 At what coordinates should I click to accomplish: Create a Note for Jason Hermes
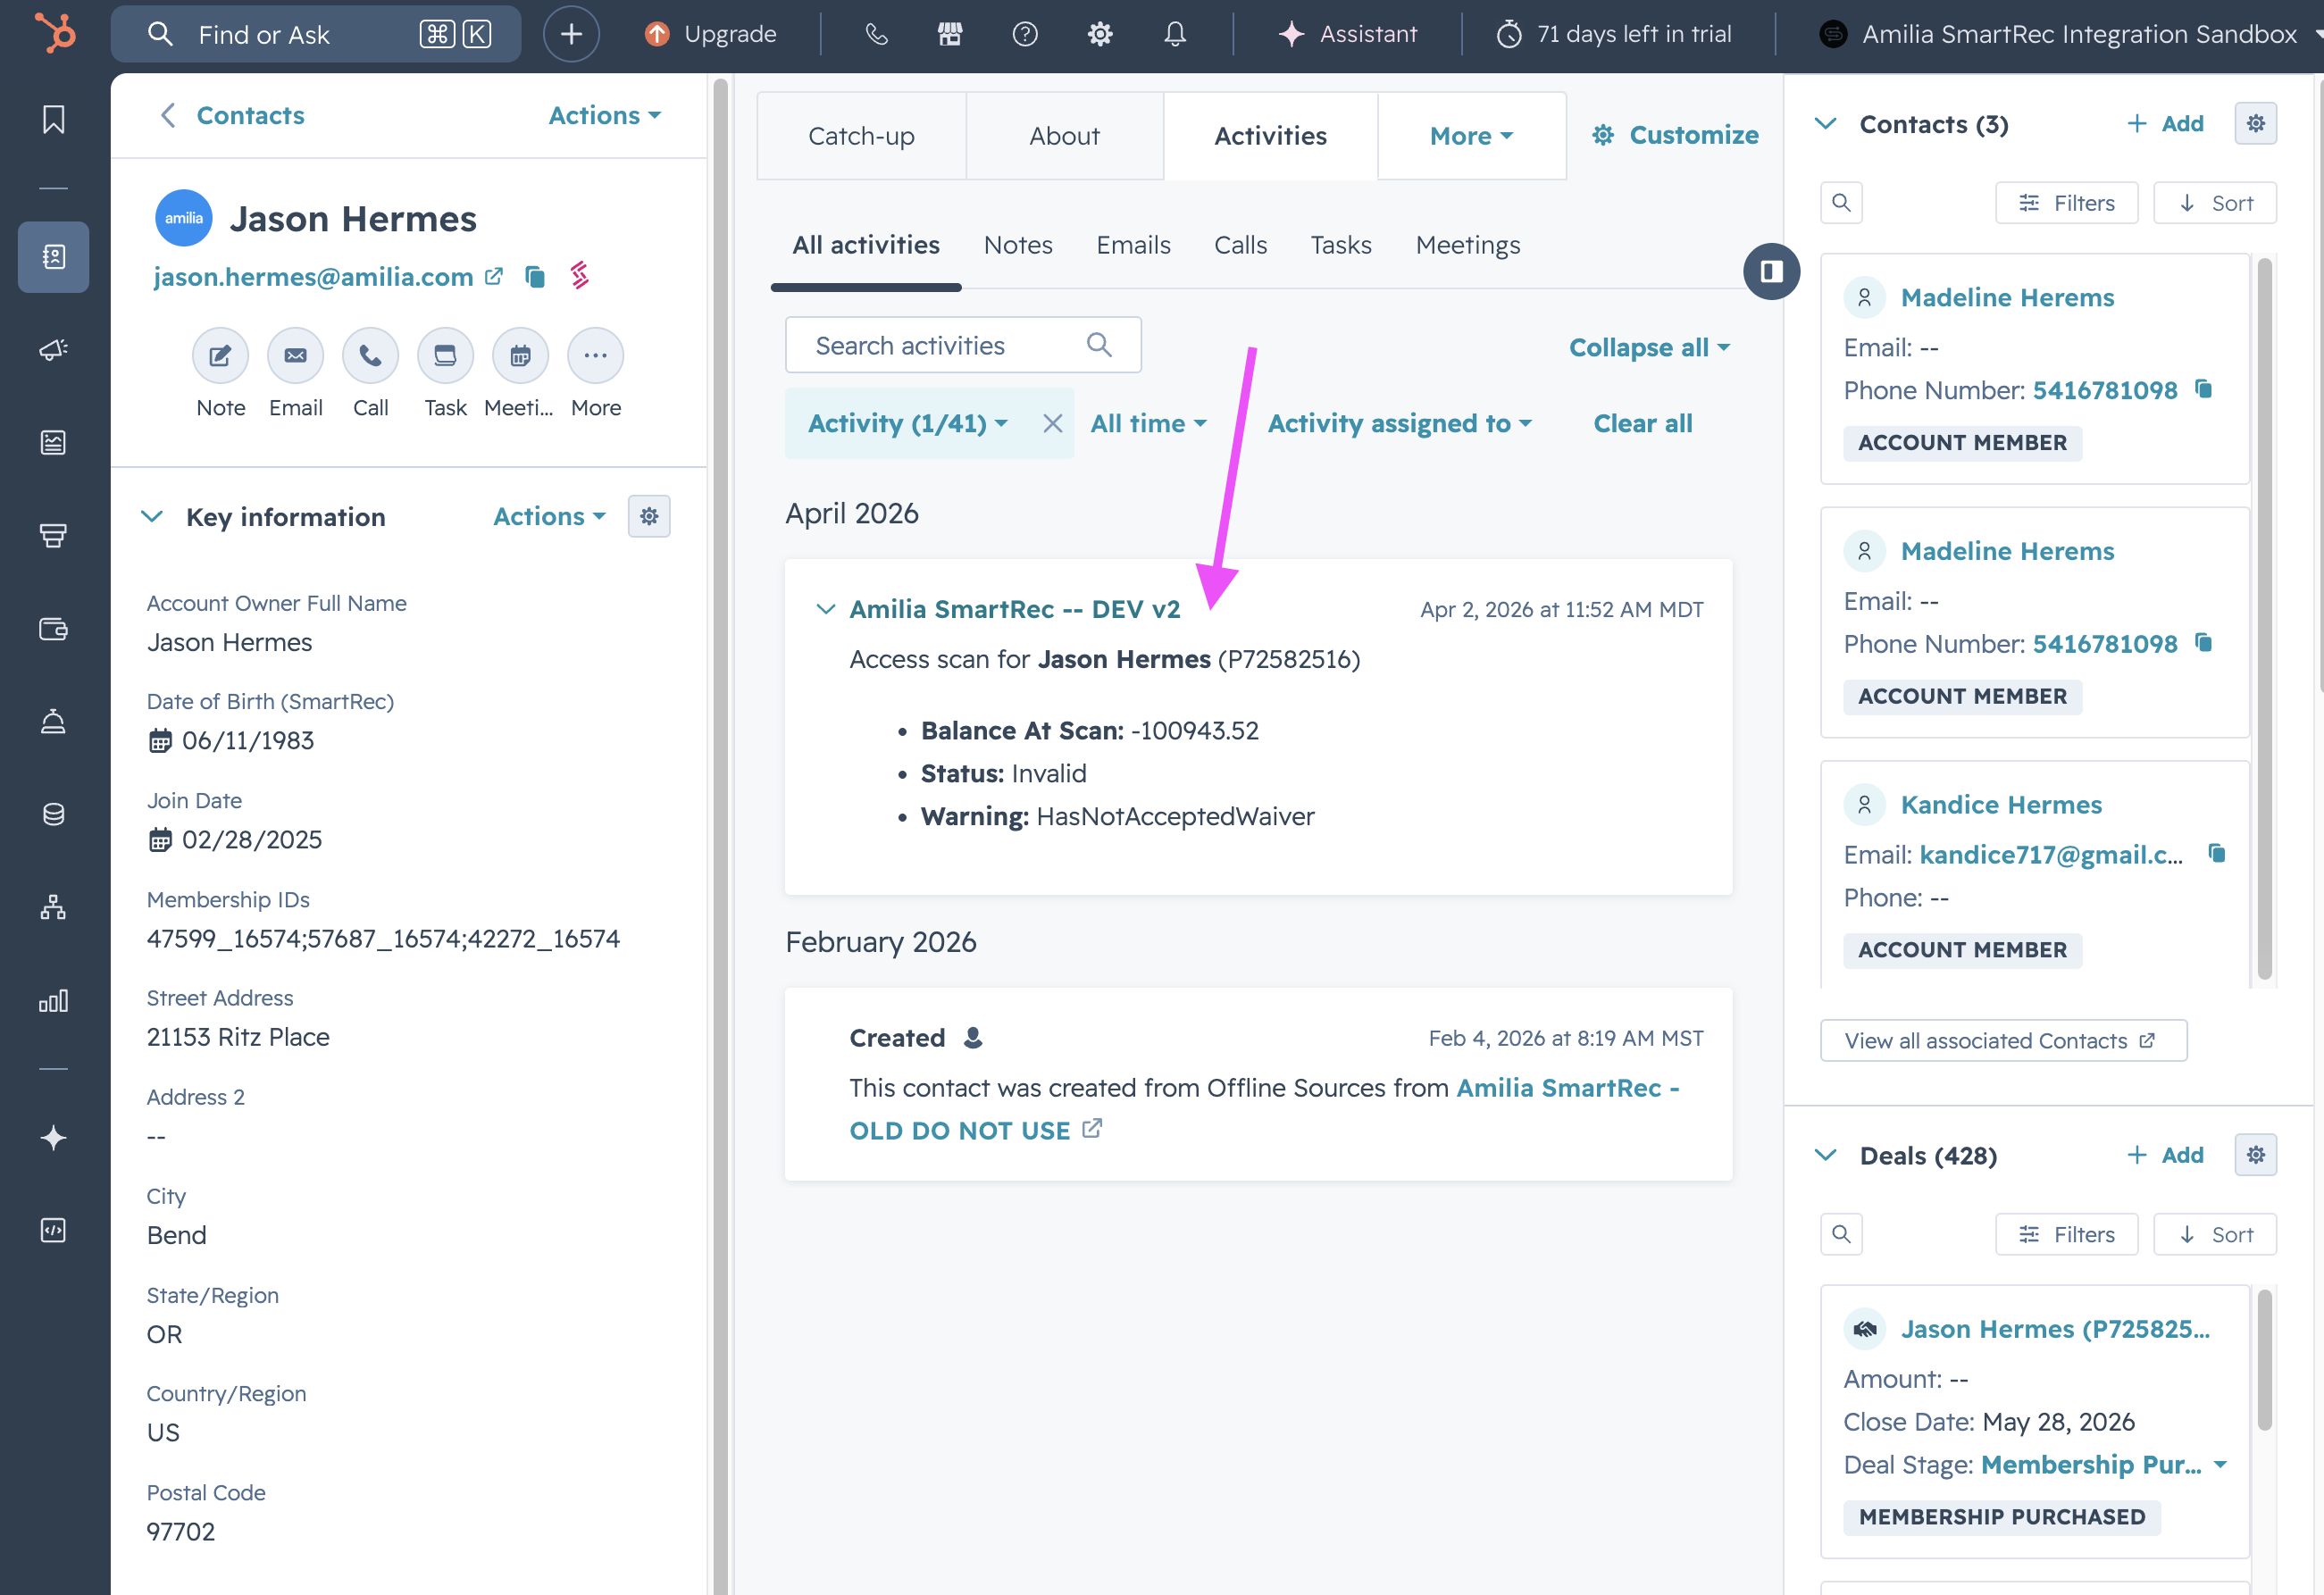(220, 356)
